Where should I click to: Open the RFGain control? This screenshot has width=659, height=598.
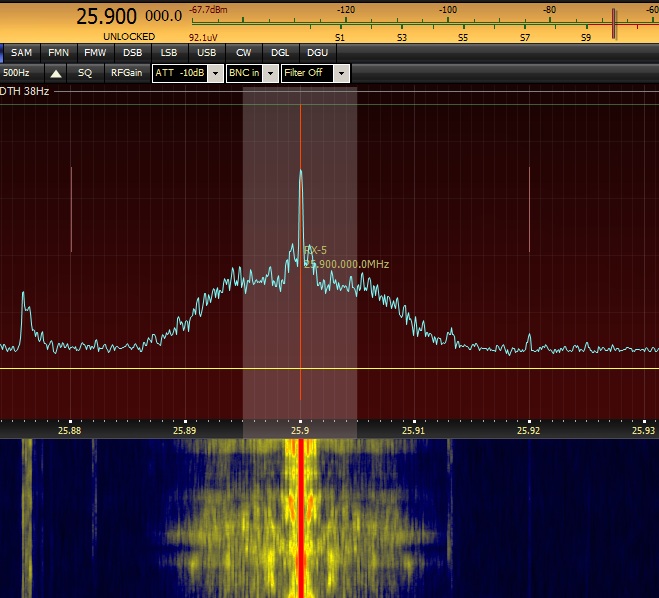pos(127,73)
